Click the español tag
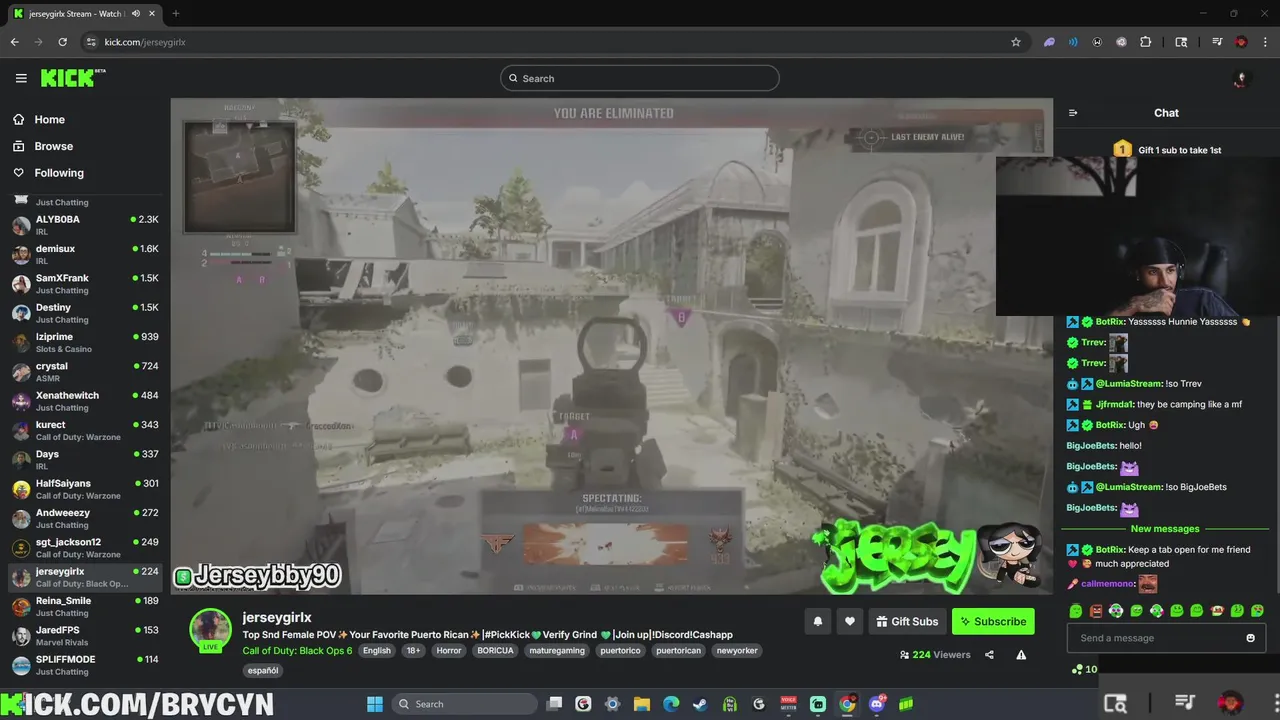The height and width of the screenshot is (720, 1280). pyautogui.click(x=263, y=670)
